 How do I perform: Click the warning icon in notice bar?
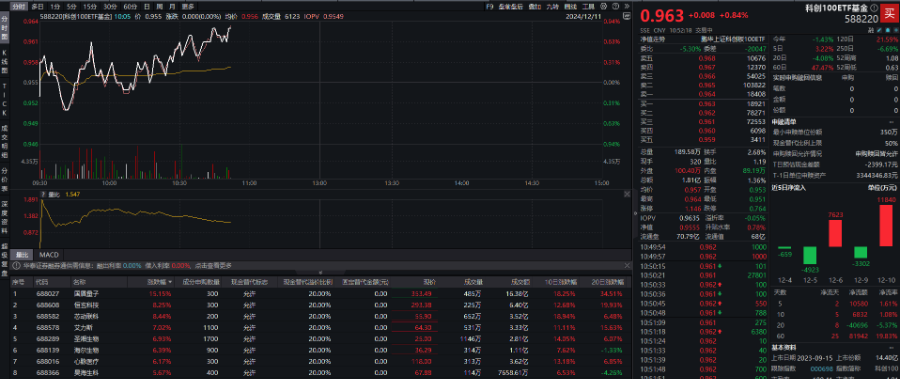pos(16,265)
